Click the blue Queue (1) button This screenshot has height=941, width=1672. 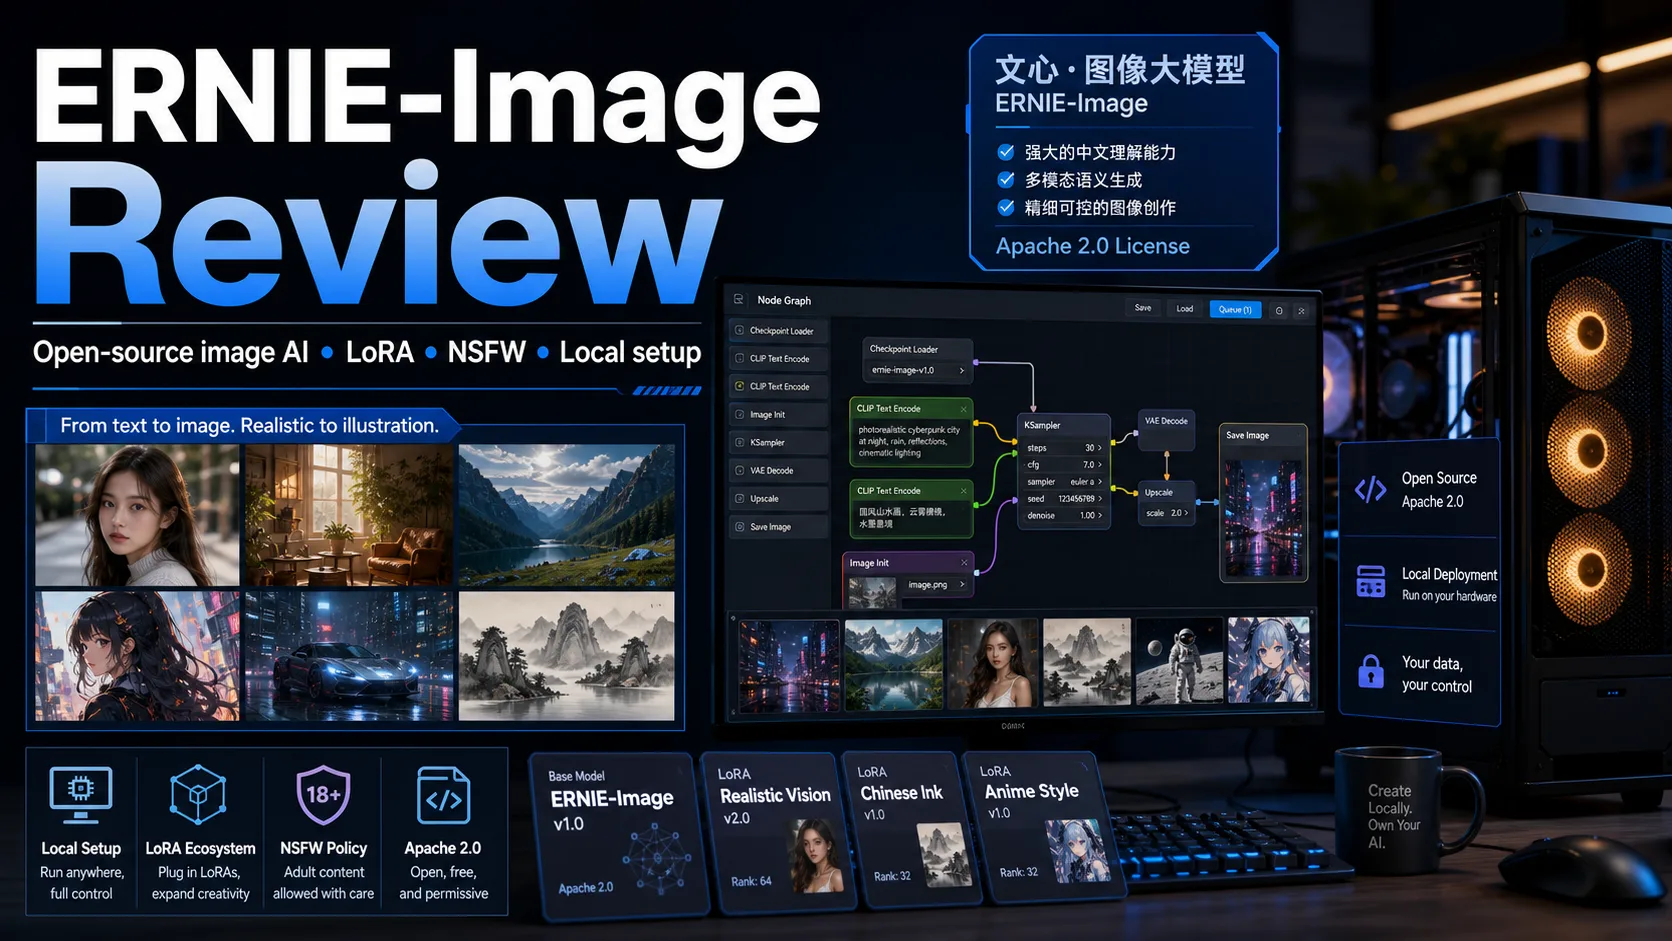1235,310
